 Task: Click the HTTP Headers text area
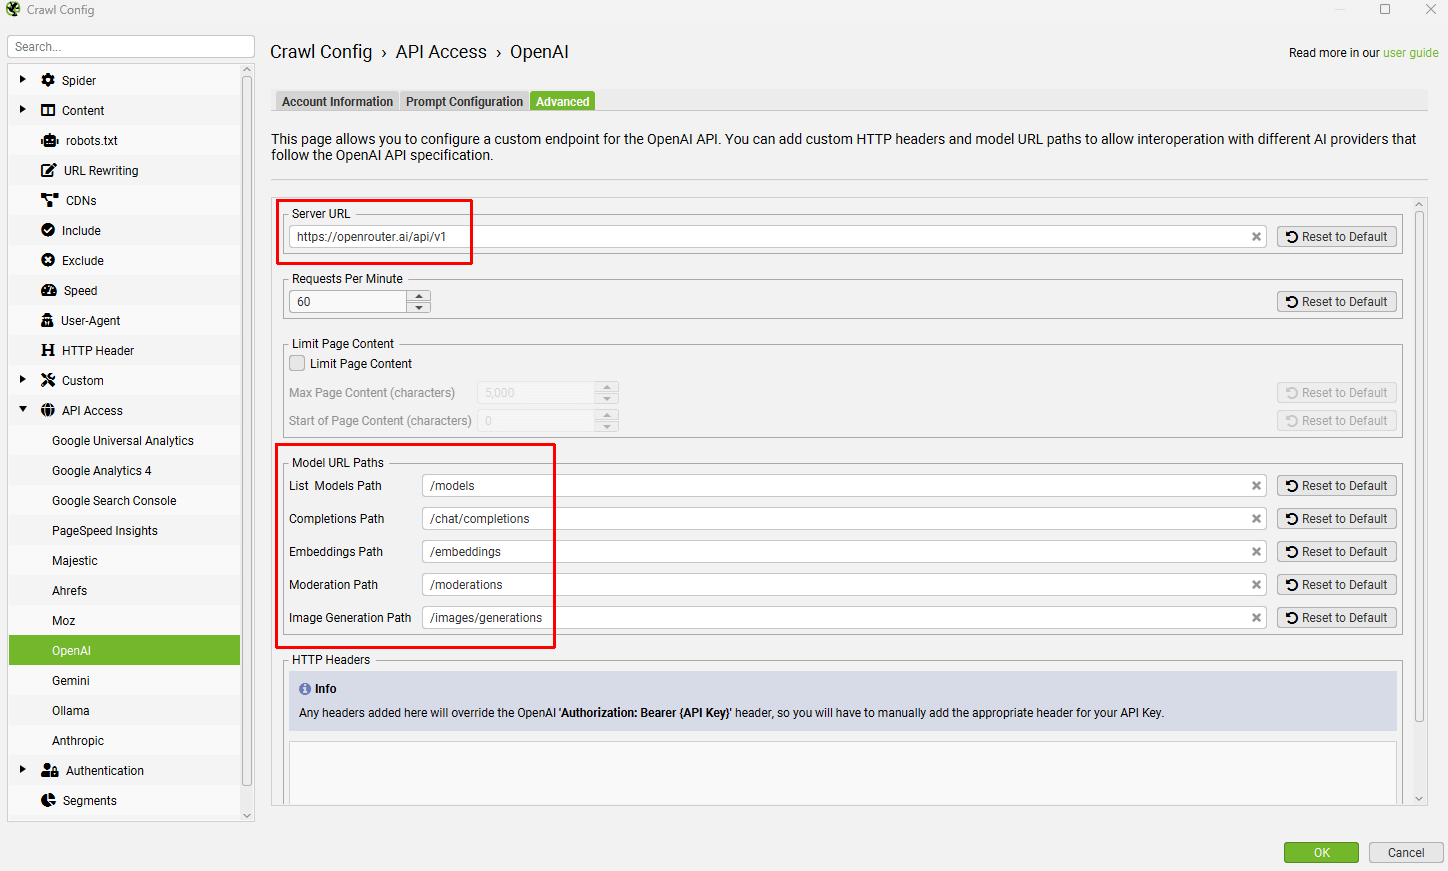842,772
